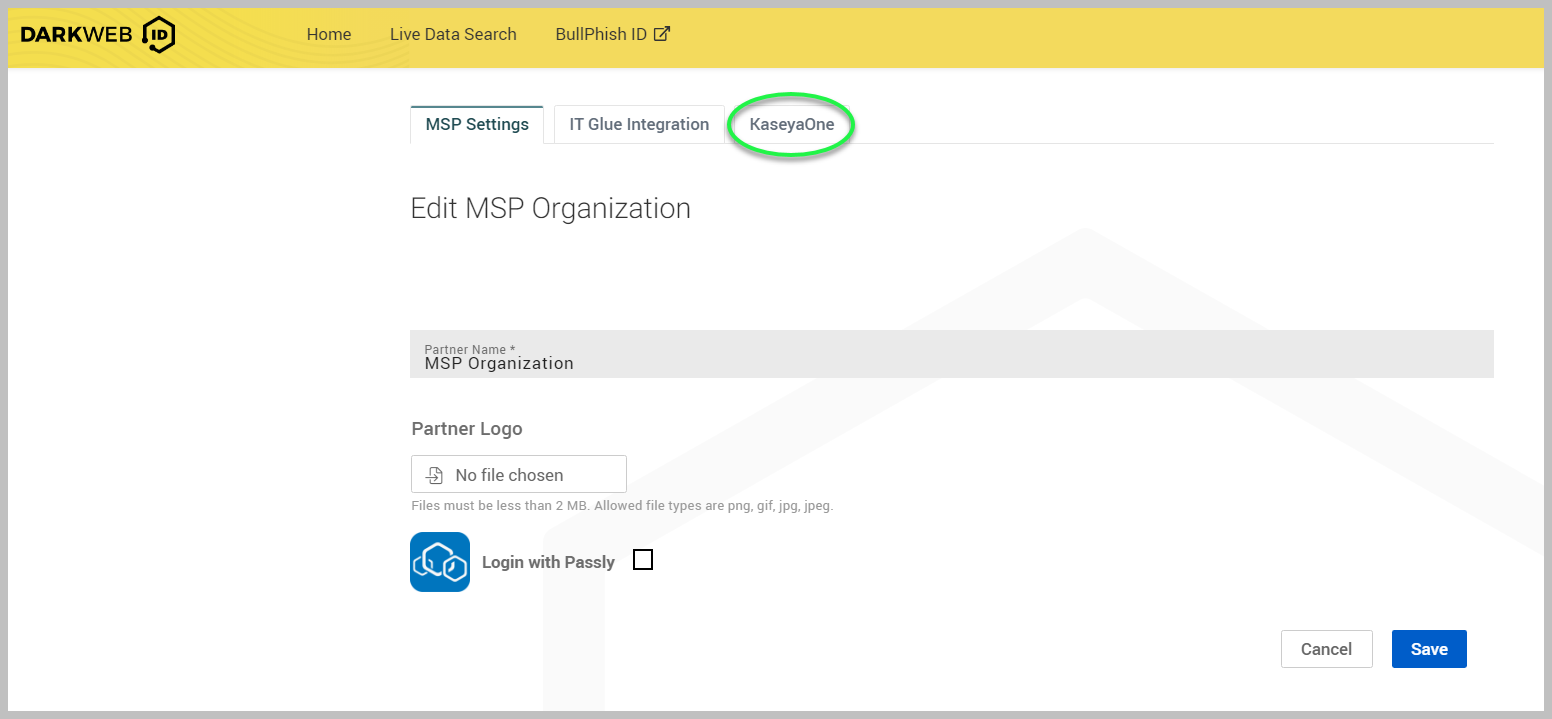Select the MSP Settings tab
The width and height of the screenshot is (1552, 719).
pyautogui.click(x=477, y=124)
